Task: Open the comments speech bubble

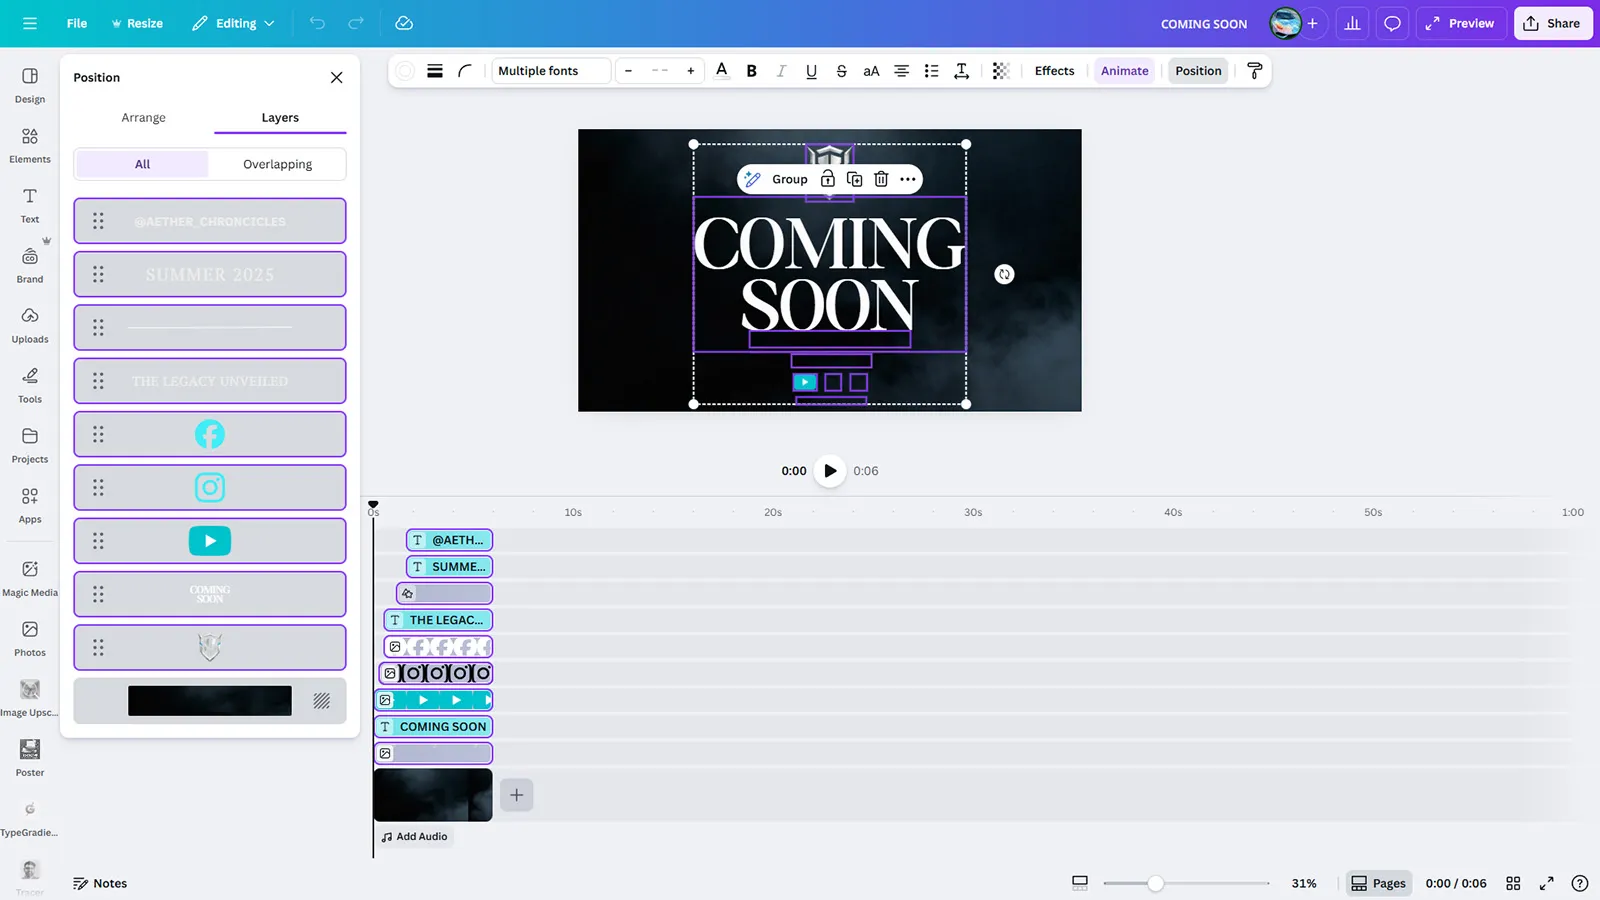Action: tap(1392, 23)
